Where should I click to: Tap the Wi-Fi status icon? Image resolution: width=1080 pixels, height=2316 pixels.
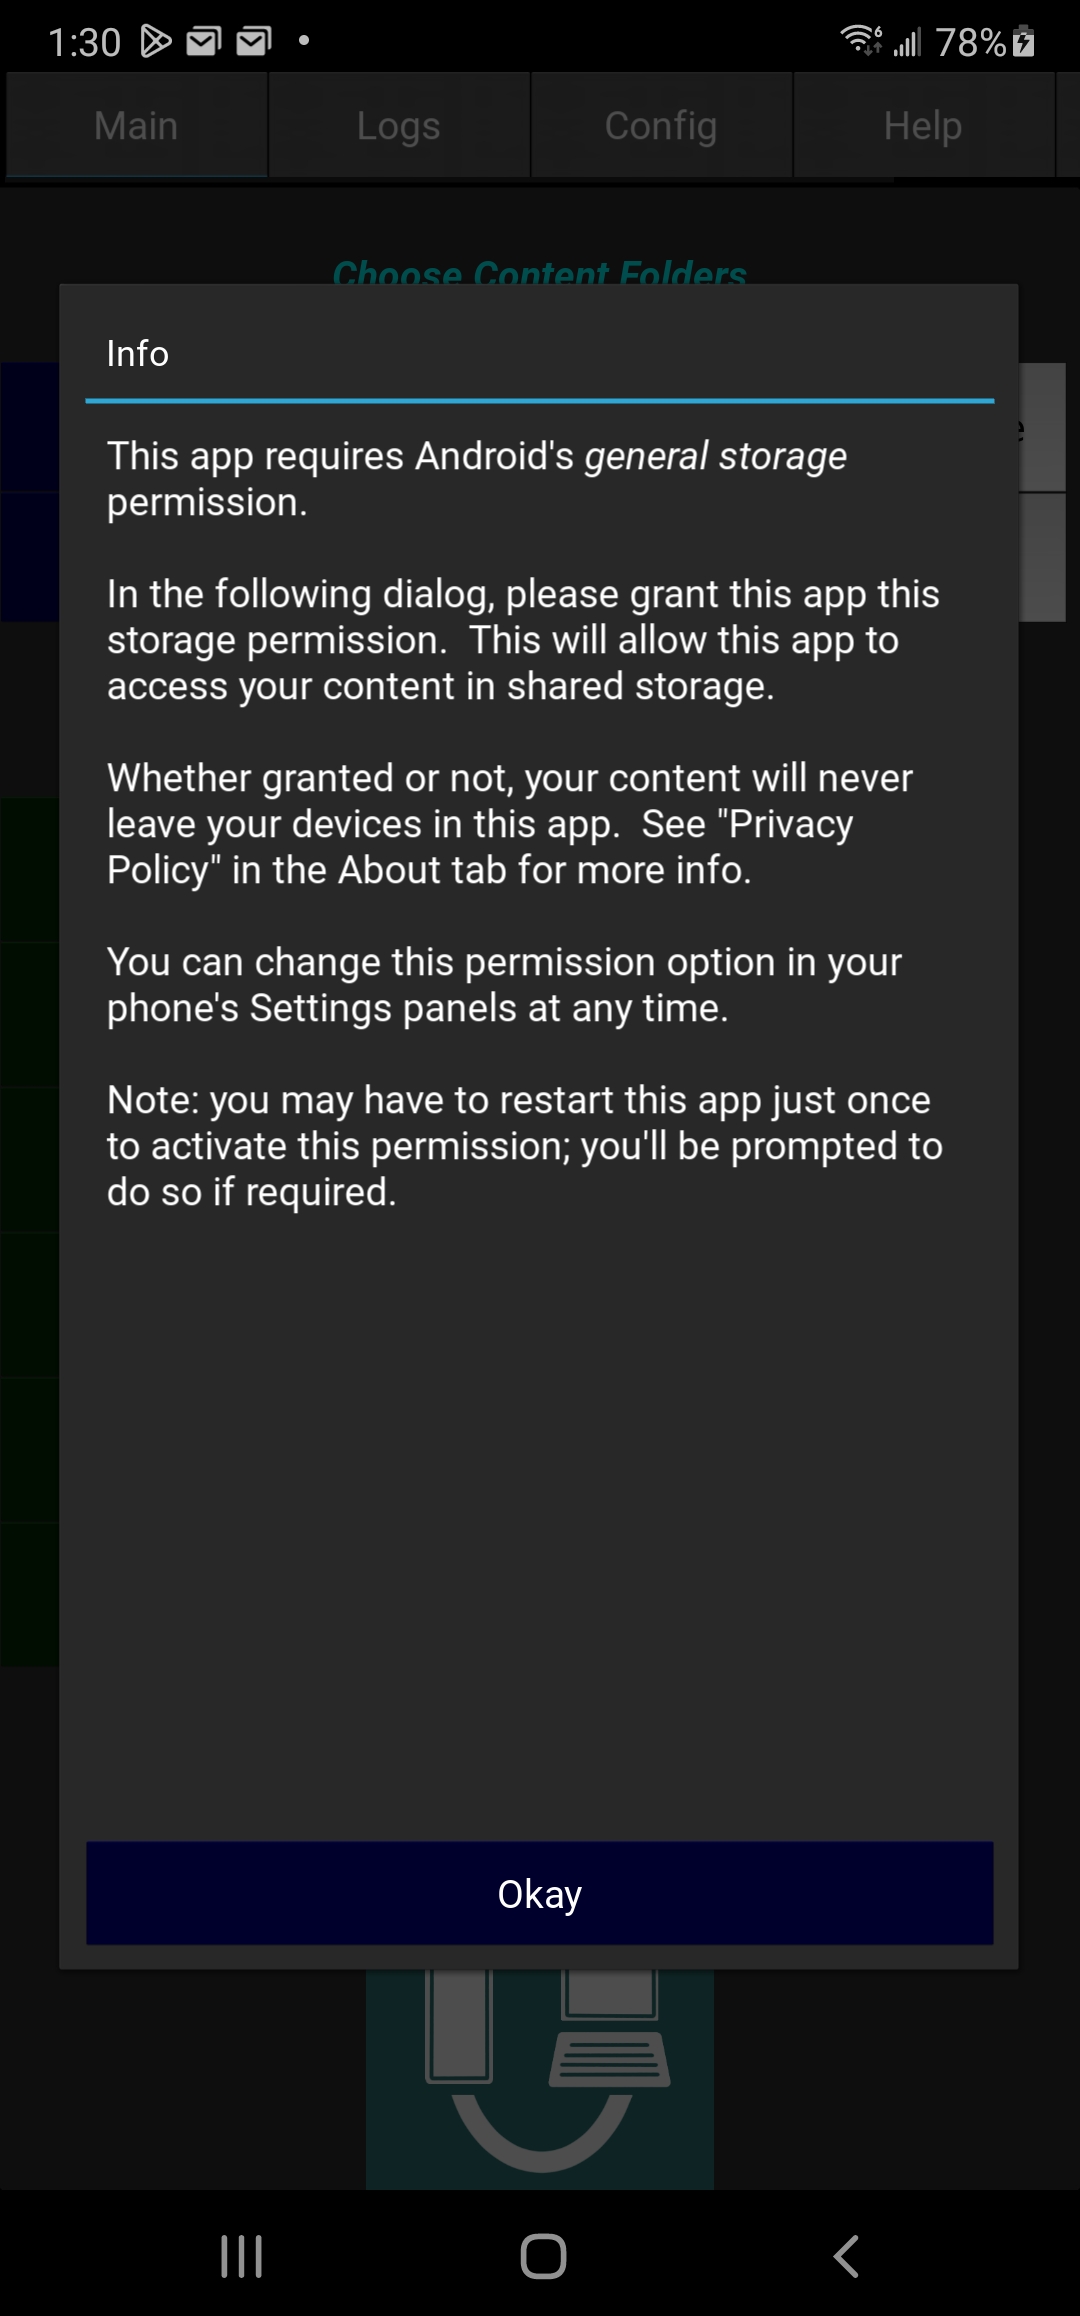pos(861,40)
